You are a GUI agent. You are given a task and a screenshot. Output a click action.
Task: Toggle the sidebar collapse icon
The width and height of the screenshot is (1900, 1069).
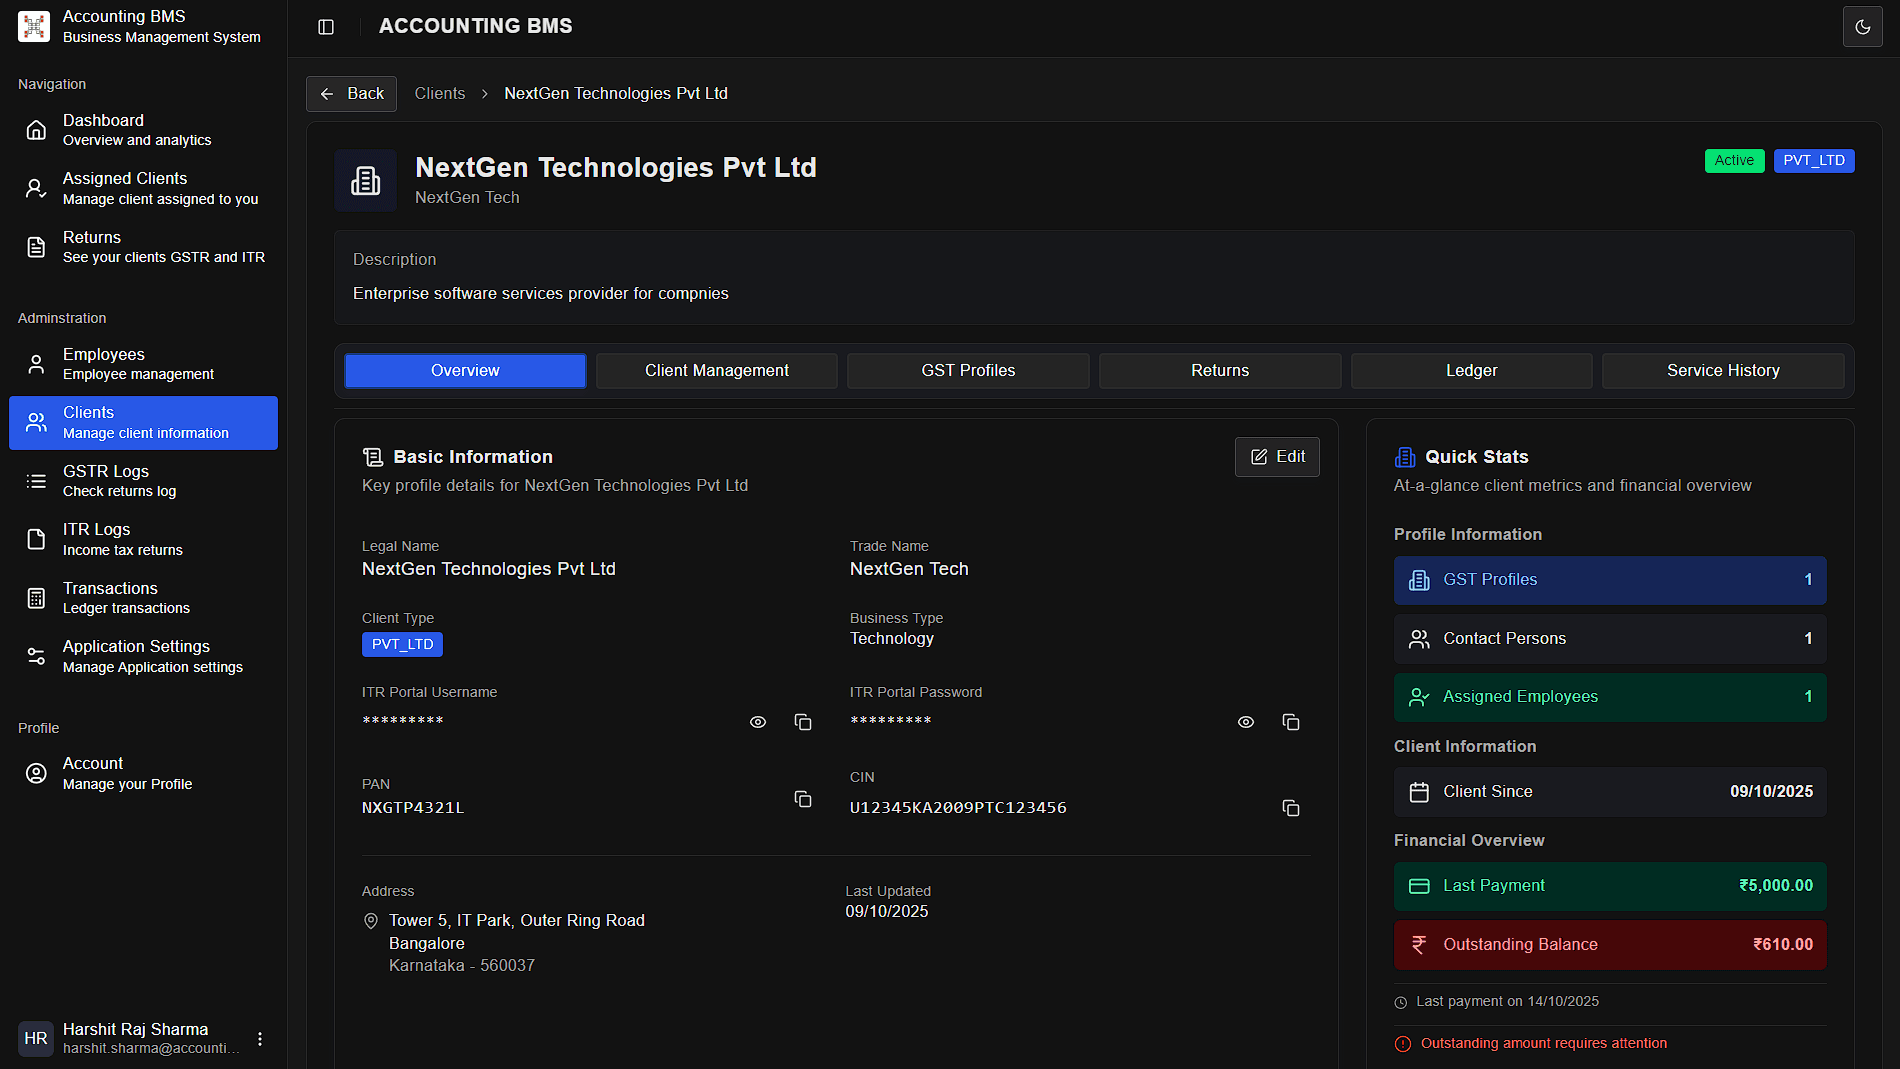pos(326,27)
